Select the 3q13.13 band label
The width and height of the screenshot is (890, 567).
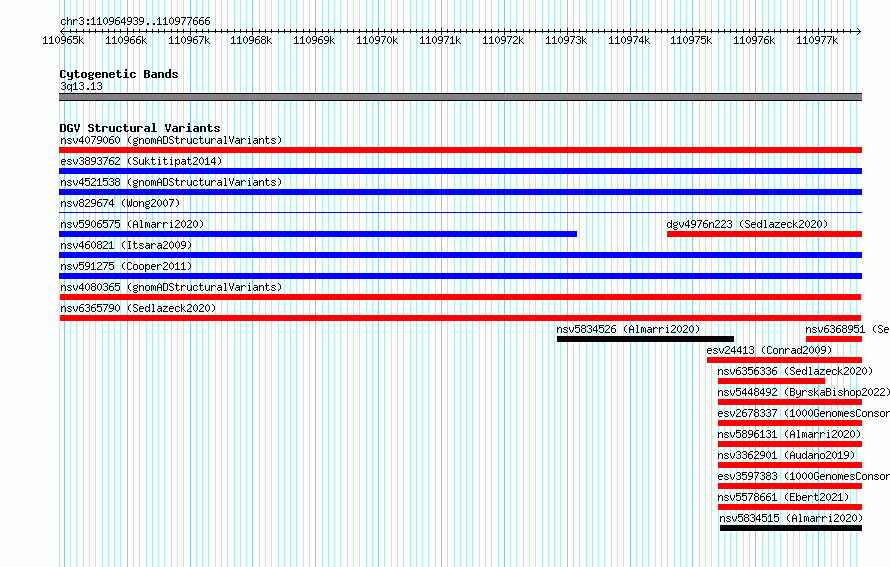[x=81, y=86]
